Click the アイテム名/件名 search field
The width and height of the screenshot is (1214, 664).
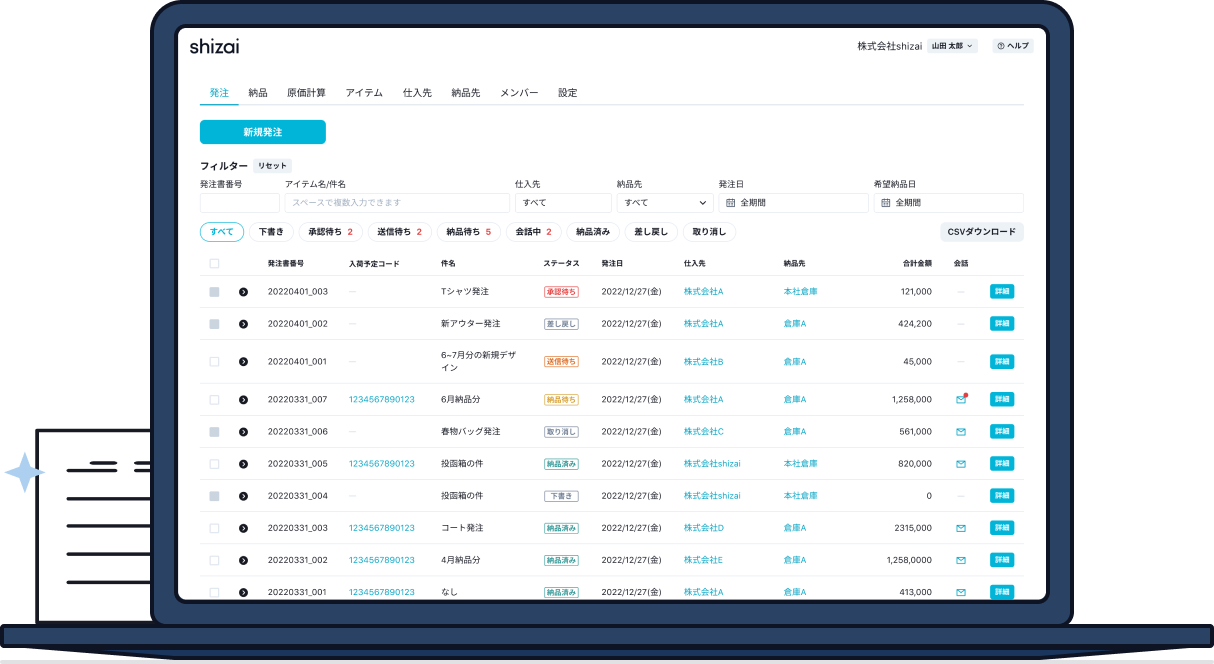(397, 203)
